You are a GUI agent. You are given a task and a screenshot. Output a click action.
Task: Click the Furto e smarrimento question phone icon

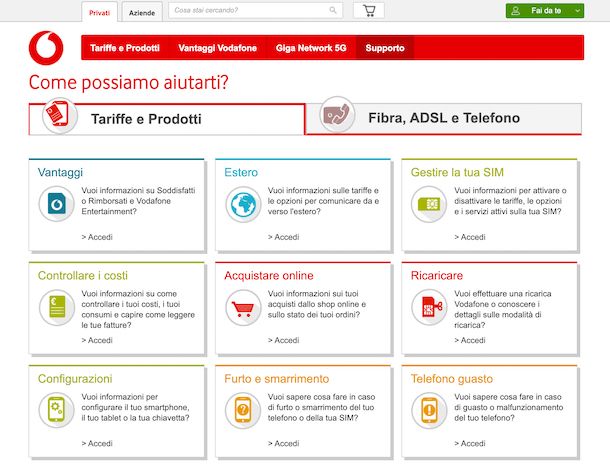pos(243,411)
